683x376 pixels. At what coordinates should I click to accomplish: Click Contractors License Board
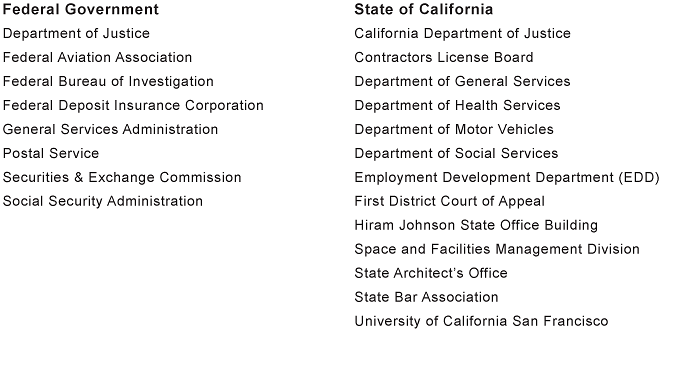click(443, 58)
